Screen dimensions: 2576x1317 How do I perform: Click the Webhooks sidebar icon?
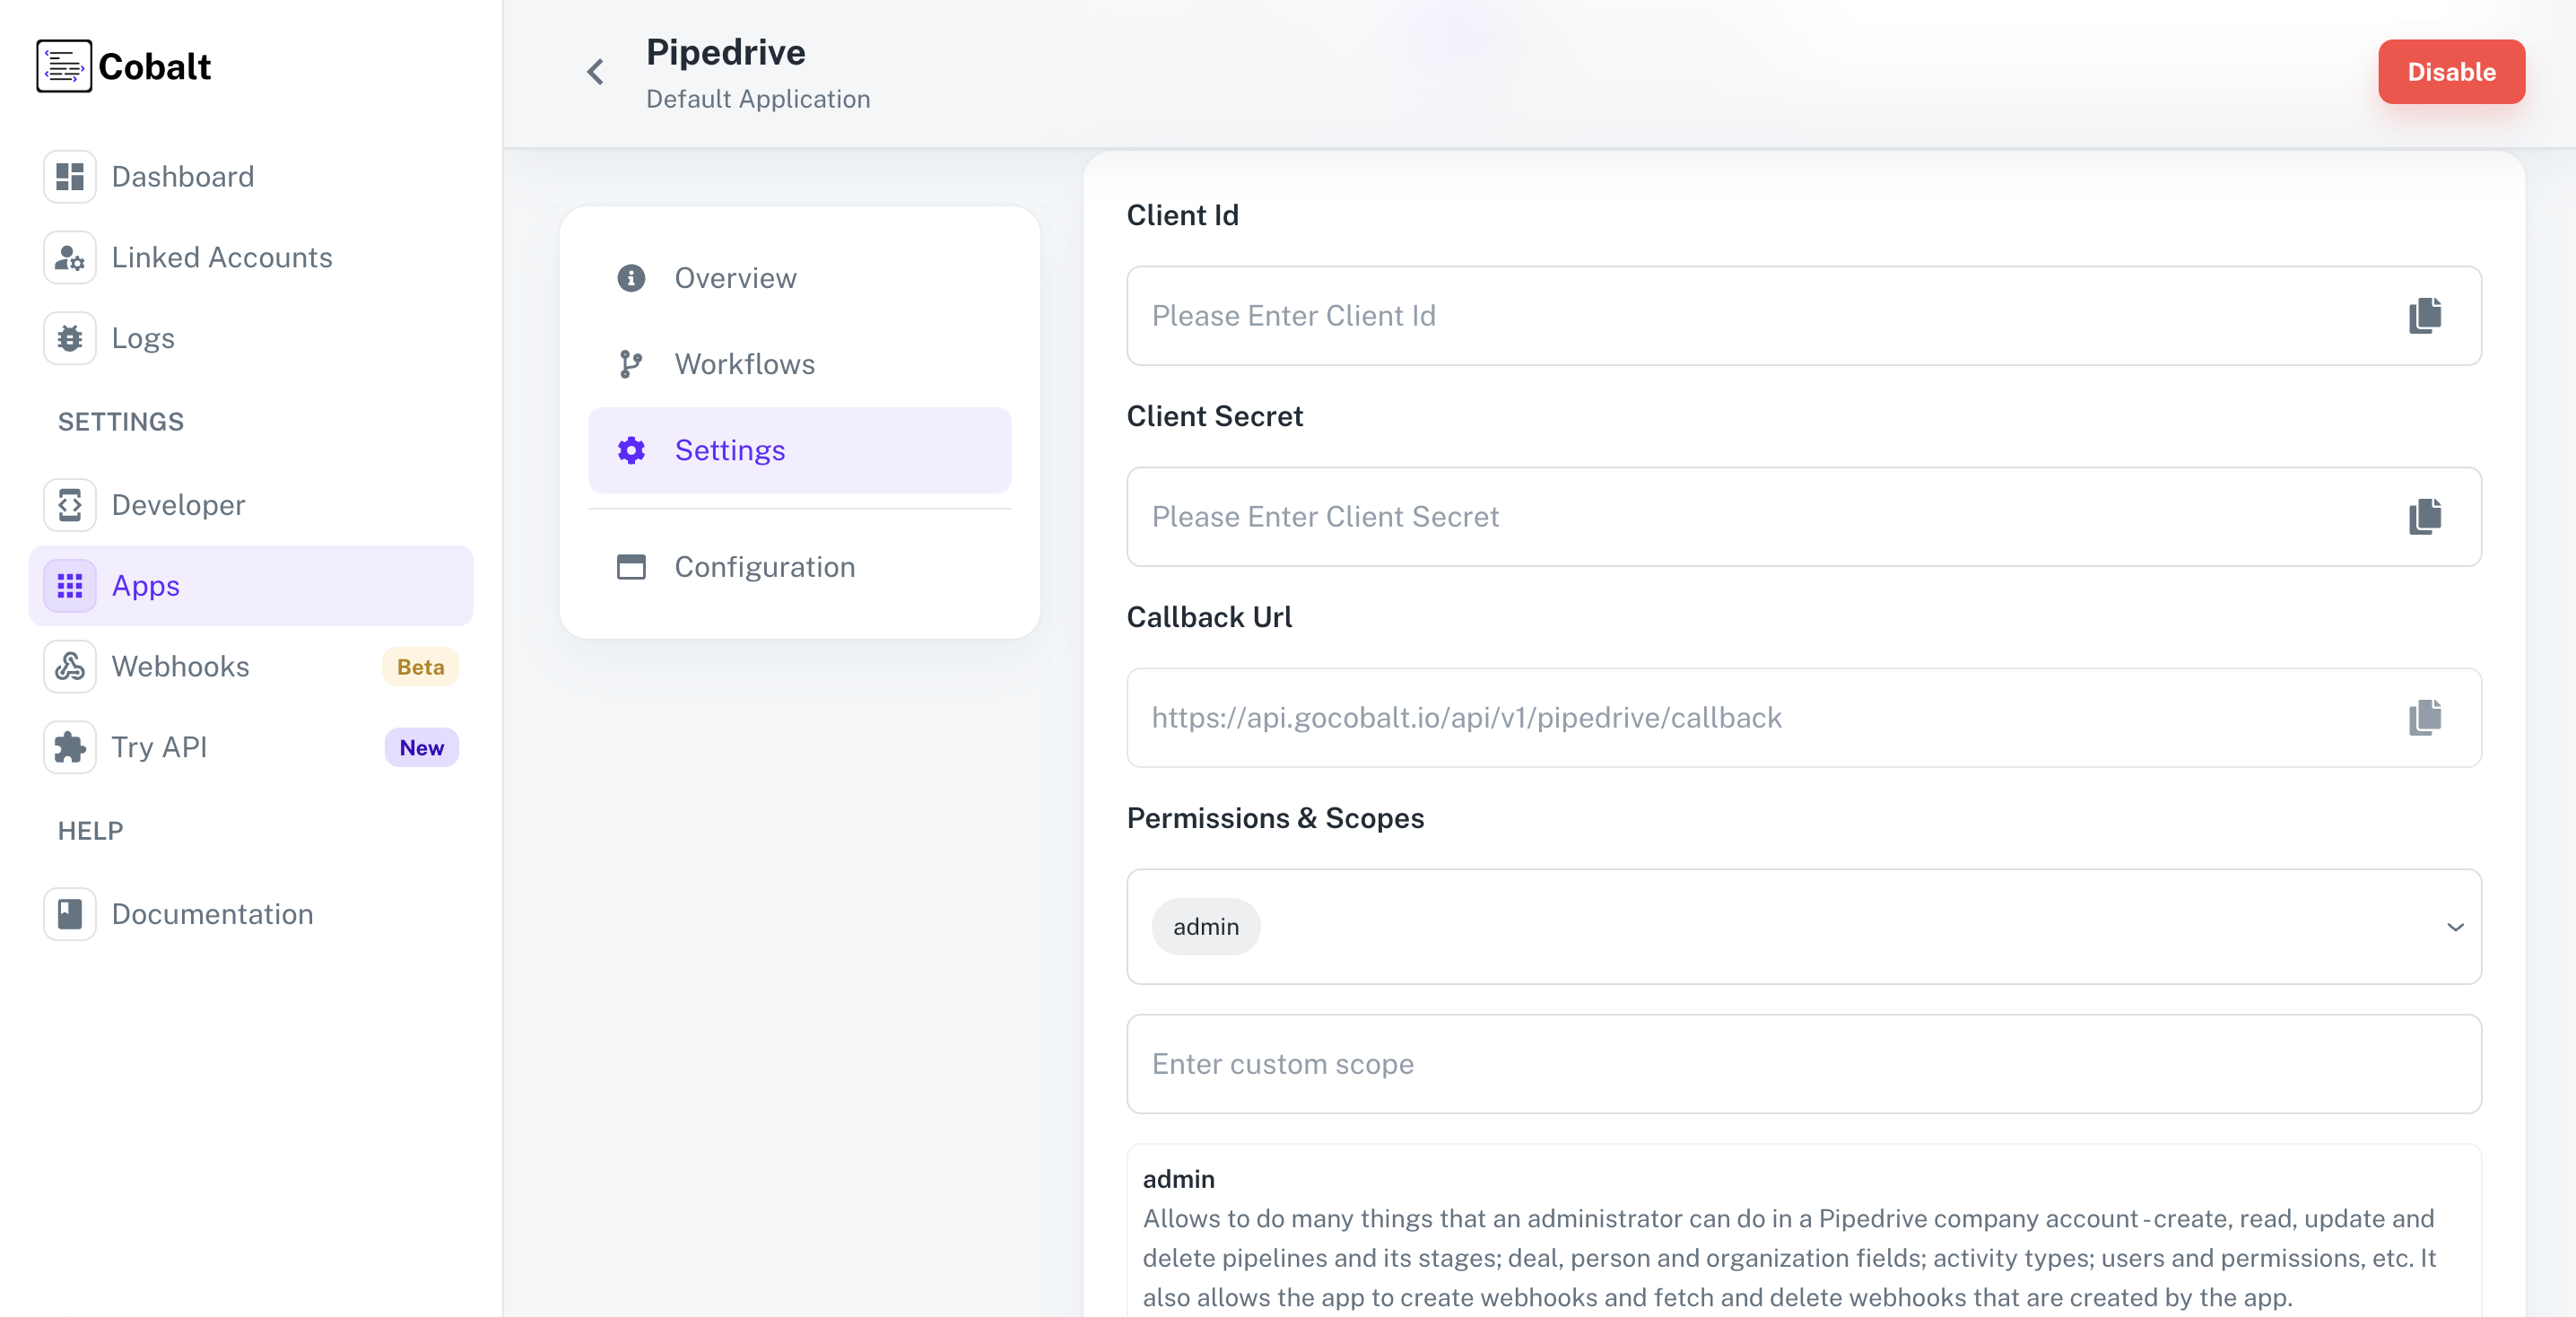click(69, 667)
